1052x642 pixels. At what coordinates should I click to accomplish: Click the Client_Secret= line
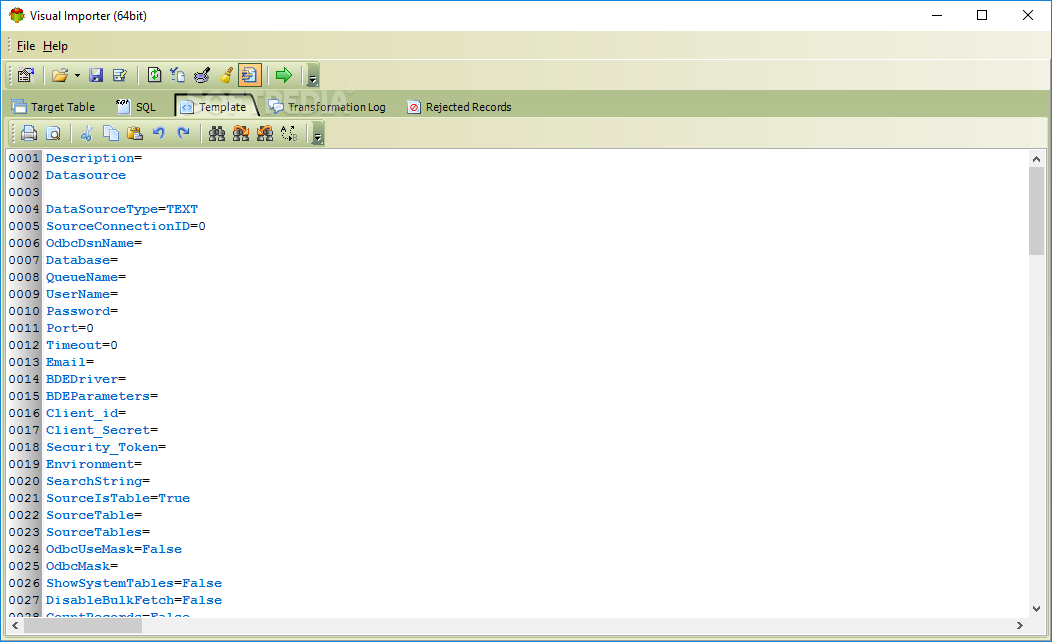point(102,430)
